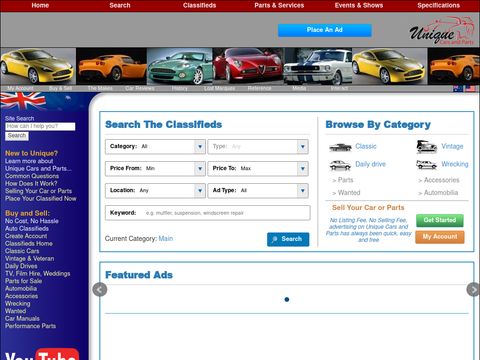480x360 pixels.
Task: Open the Ad Type dropdown
Action: point(258,191)
